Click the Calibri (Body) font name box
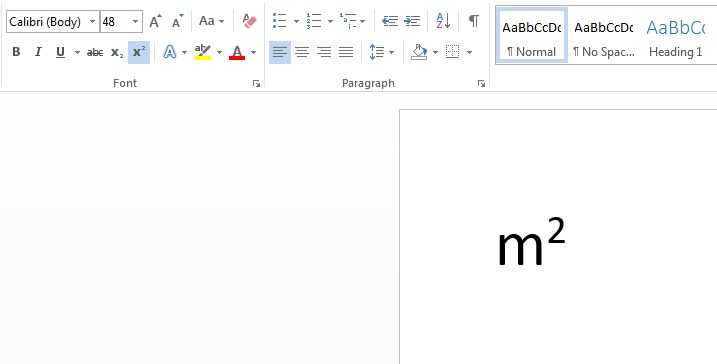The width and height of the screenshot is (717, 364). pyautogui.click(x=47, y=21)
